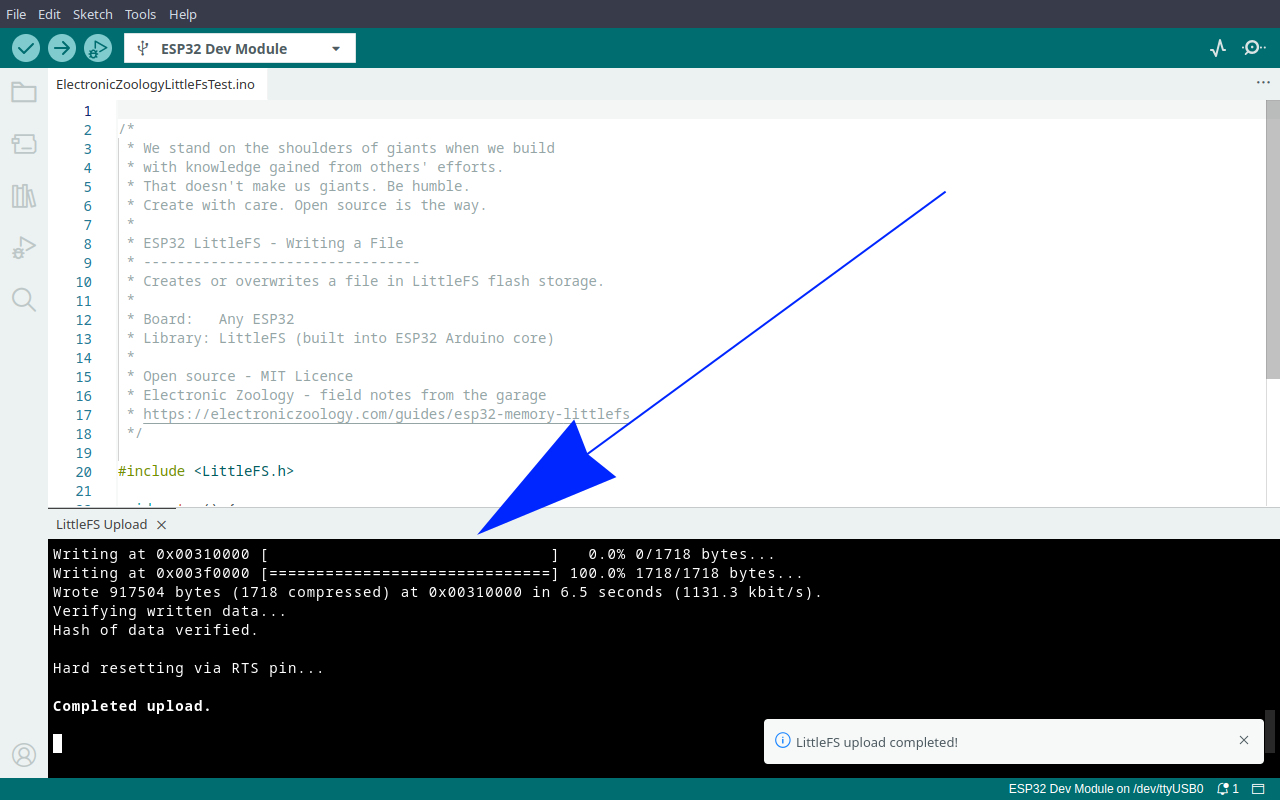Close the LittleFS Upload output tab
The width and height of the screenshot is (1280, 800).
click(162, 524)
